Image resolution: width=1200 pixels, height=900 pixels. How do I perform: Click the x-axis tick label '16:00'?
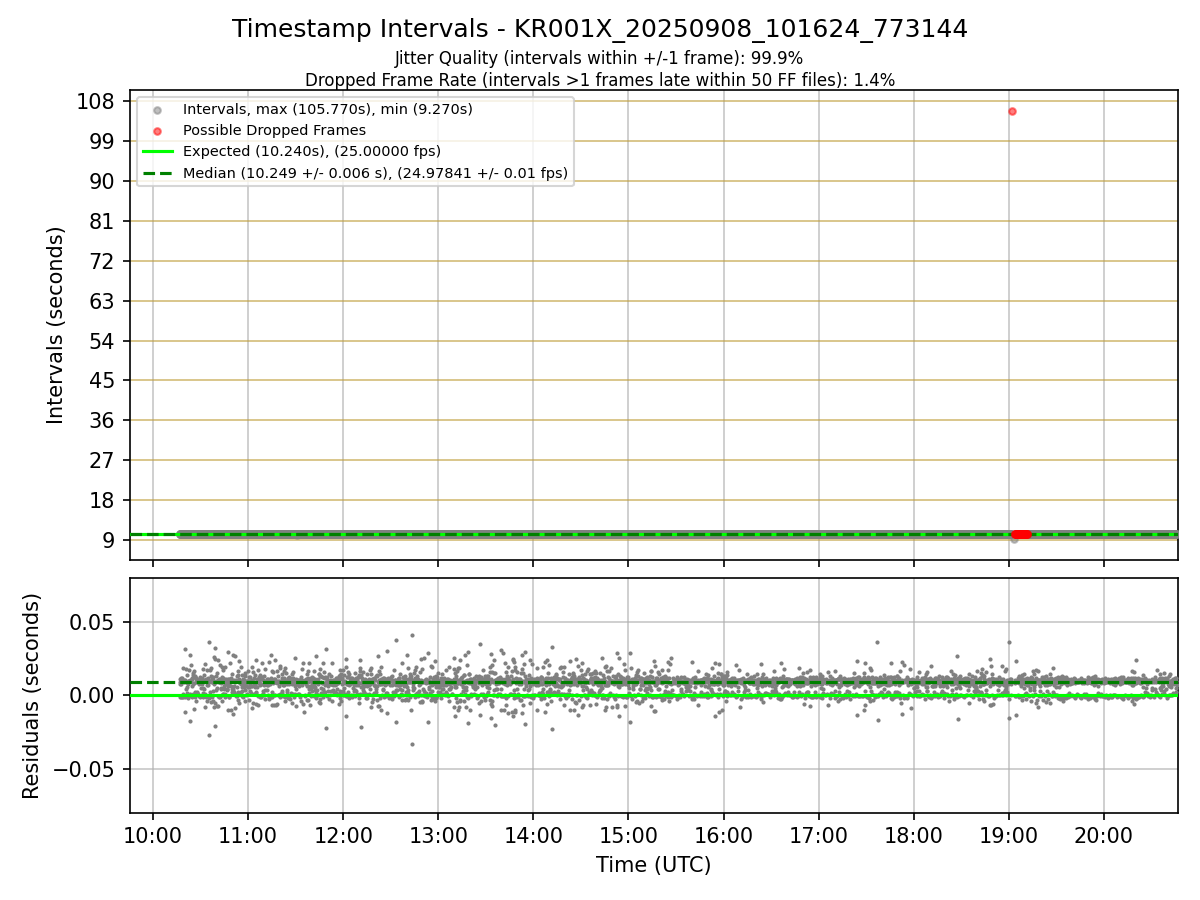pos(723,836)
